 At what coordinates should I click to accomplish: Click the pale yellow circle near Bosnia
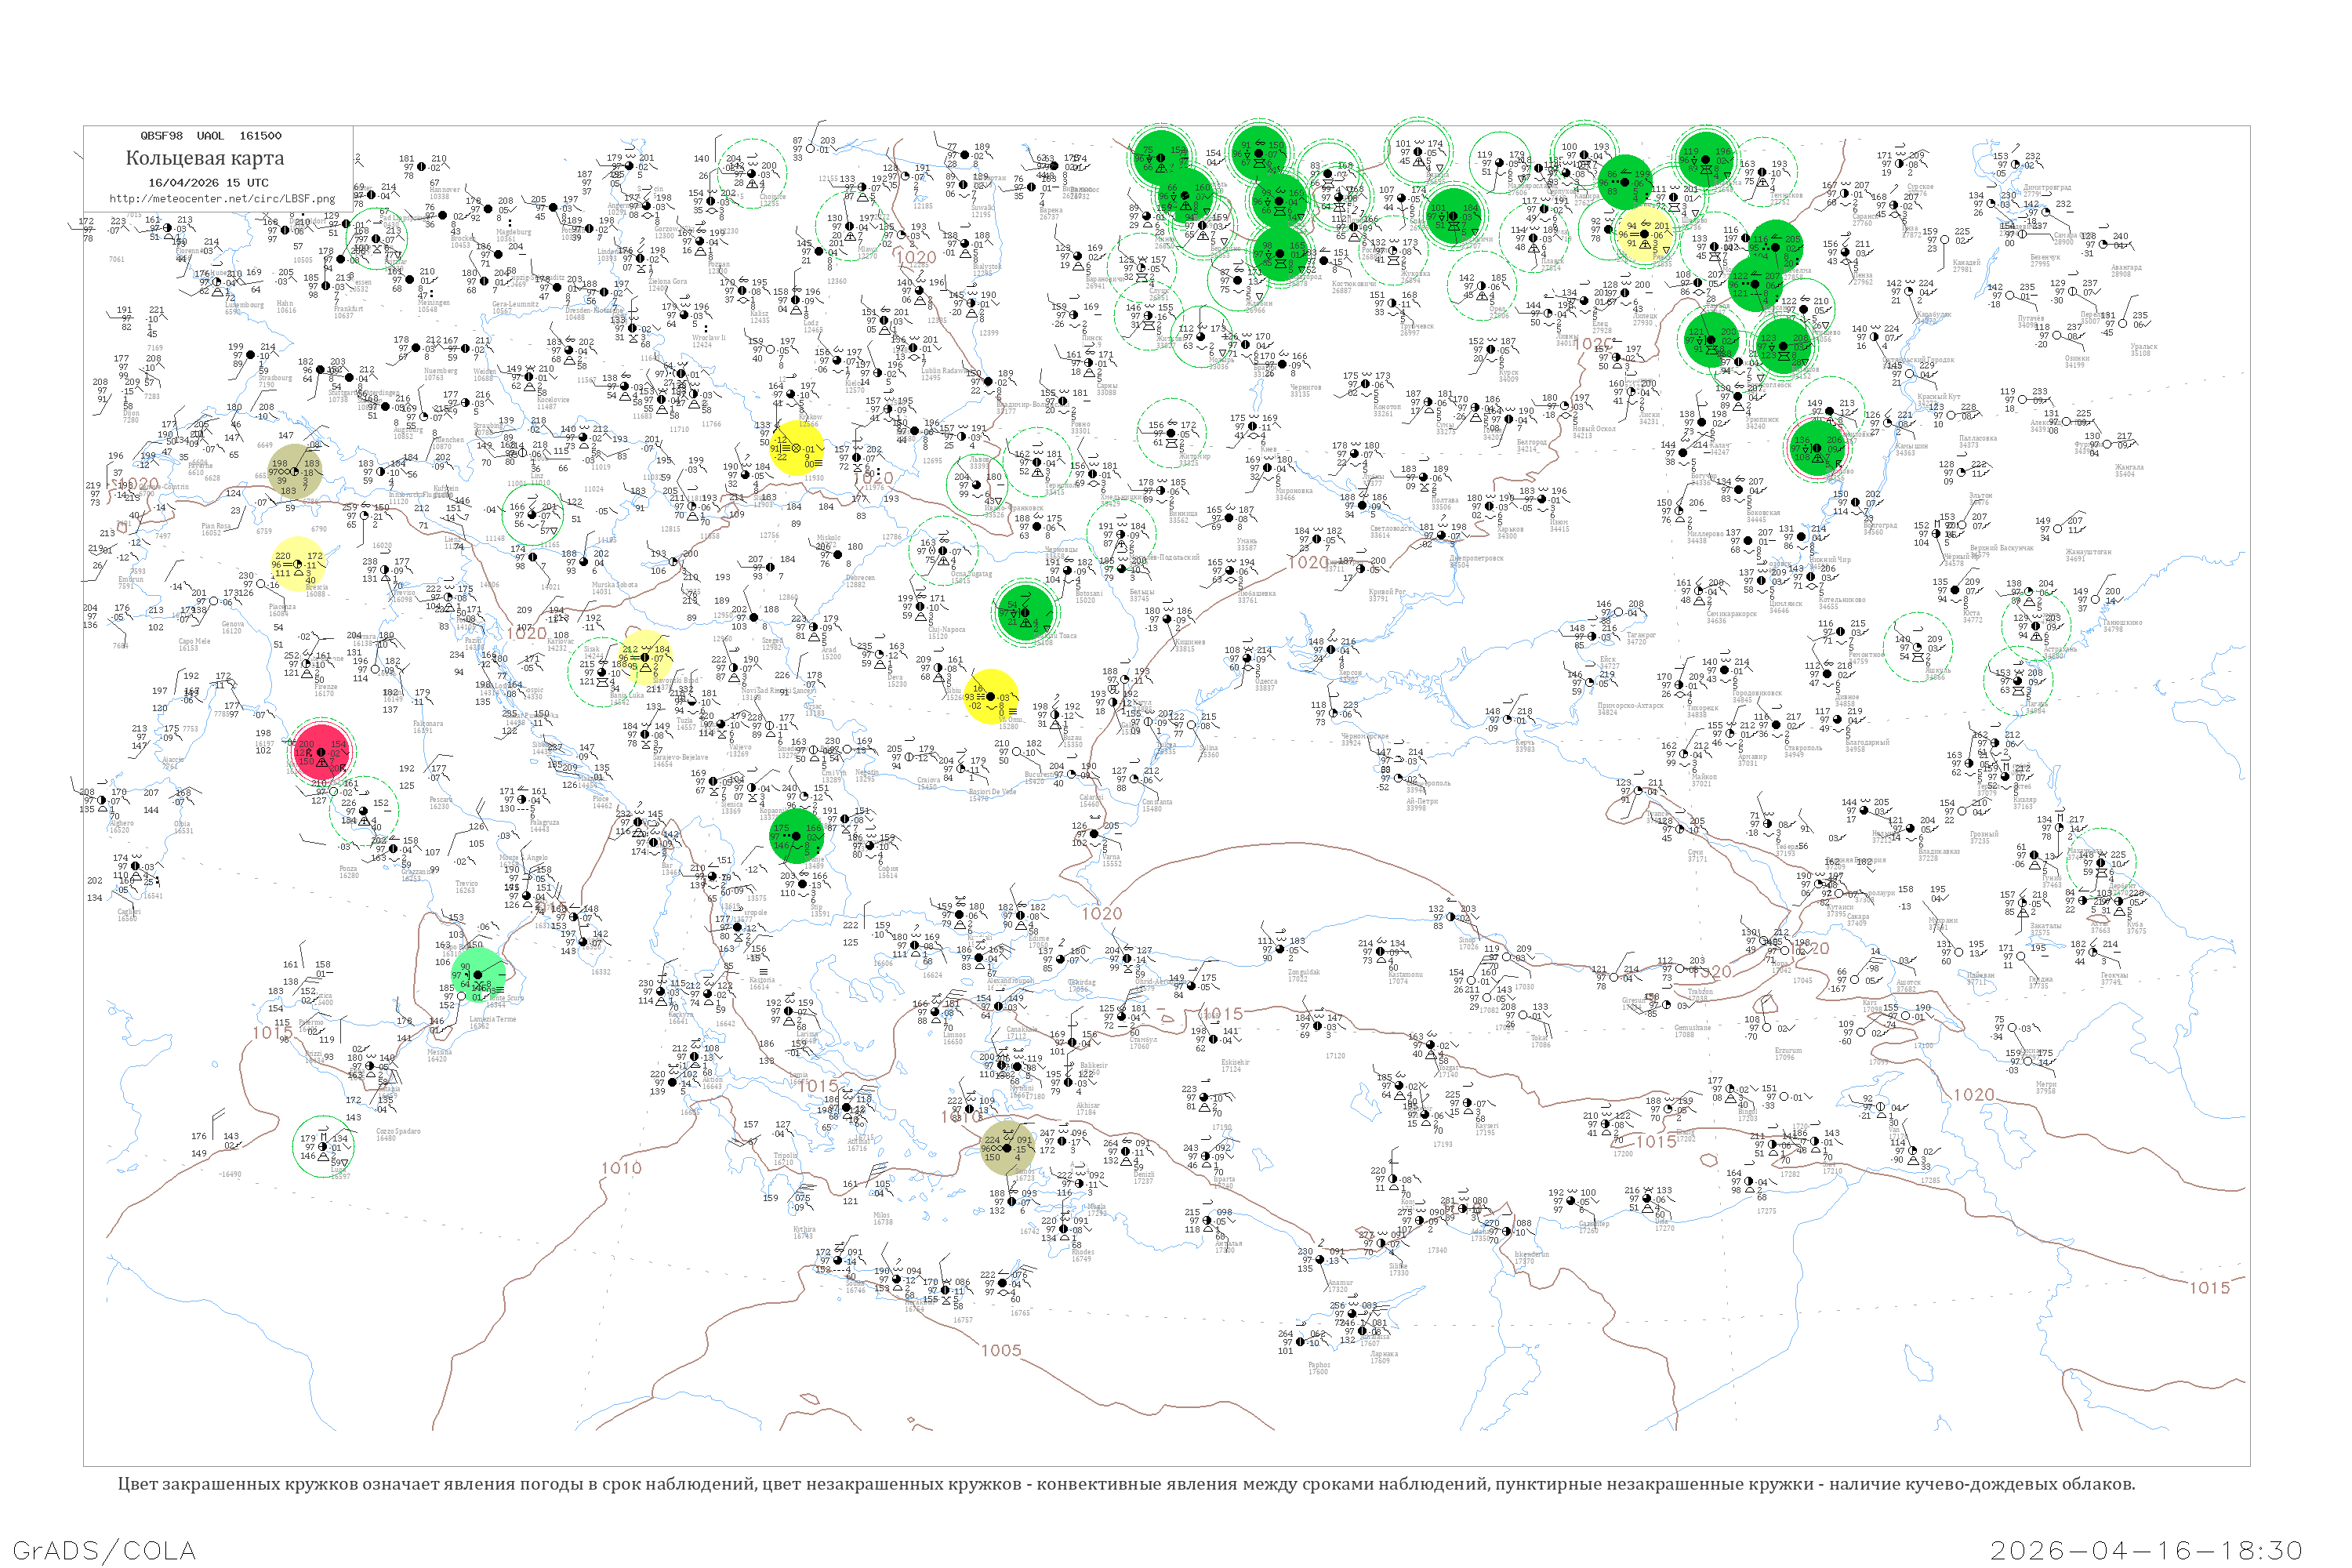[646, 657]
